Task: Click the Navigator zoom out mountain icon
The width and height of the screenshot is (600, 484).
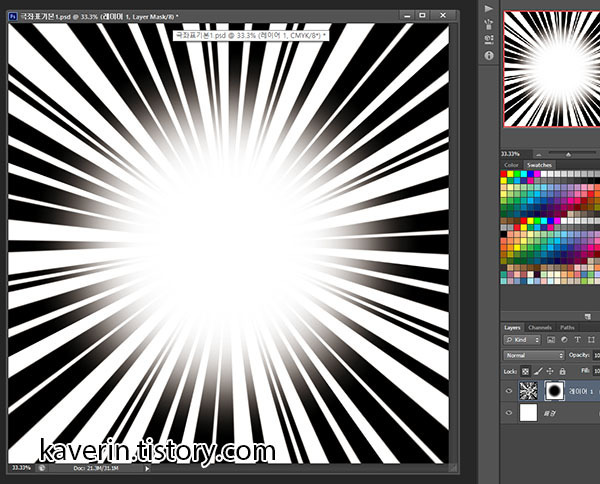Action: click(539, 154)
